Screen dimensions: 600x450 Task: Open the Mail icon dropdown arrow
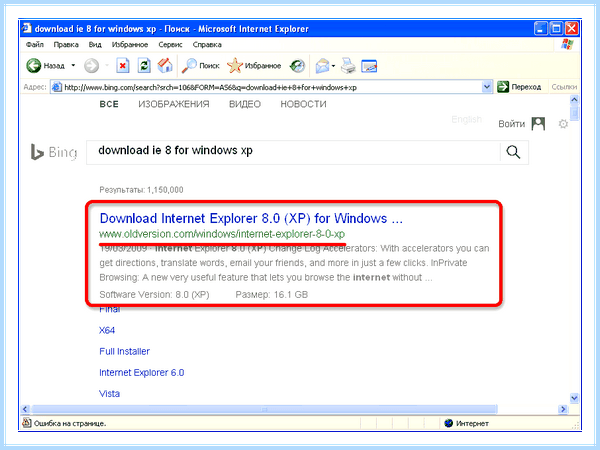333,66
